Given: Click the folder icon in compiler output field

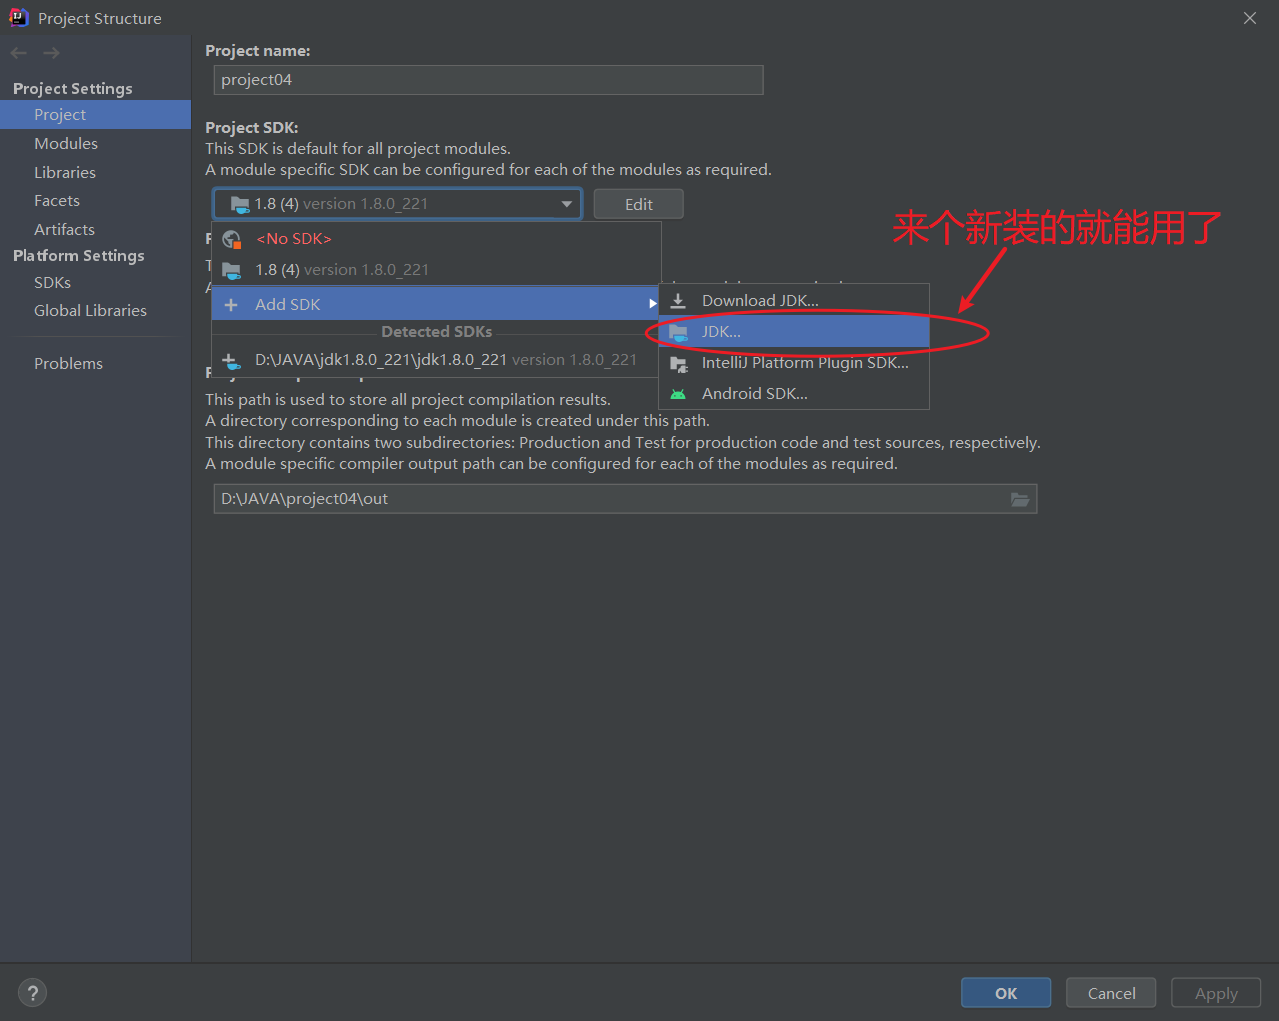Looking at the screenshot, I should coord(1020,498).
